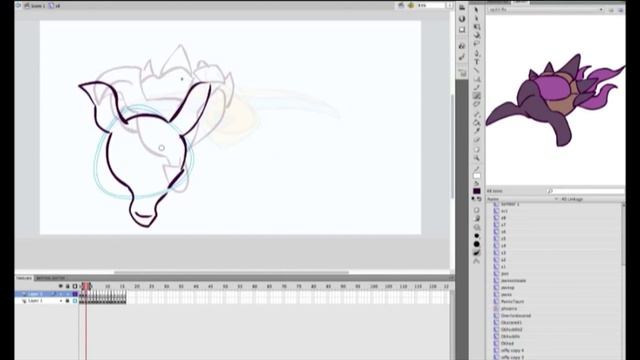This screenshot has width=640, height=360.
Task: Toggle outline square of selected top layer
Action: tap(75, 294)
